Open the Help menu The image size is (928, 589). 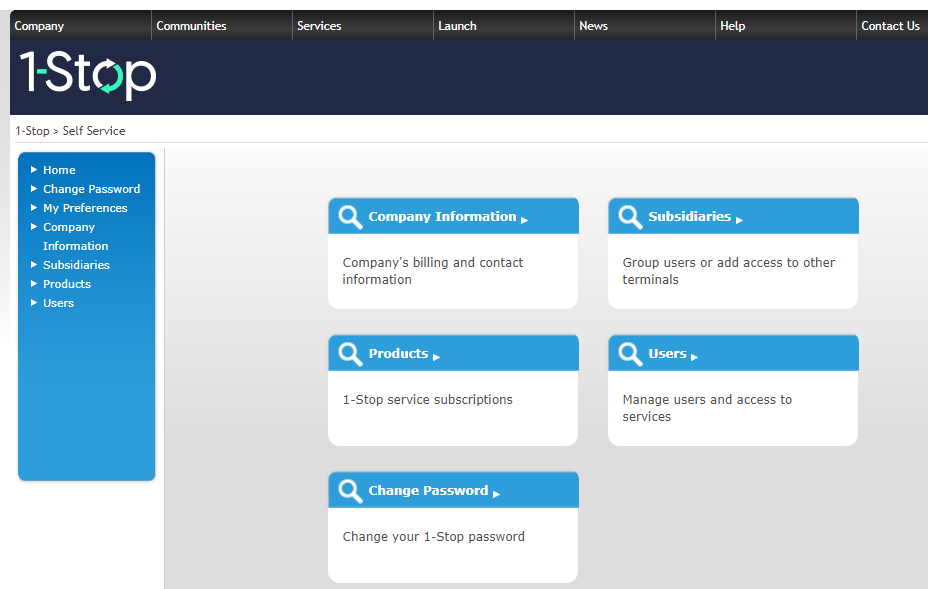click(733, 26)
